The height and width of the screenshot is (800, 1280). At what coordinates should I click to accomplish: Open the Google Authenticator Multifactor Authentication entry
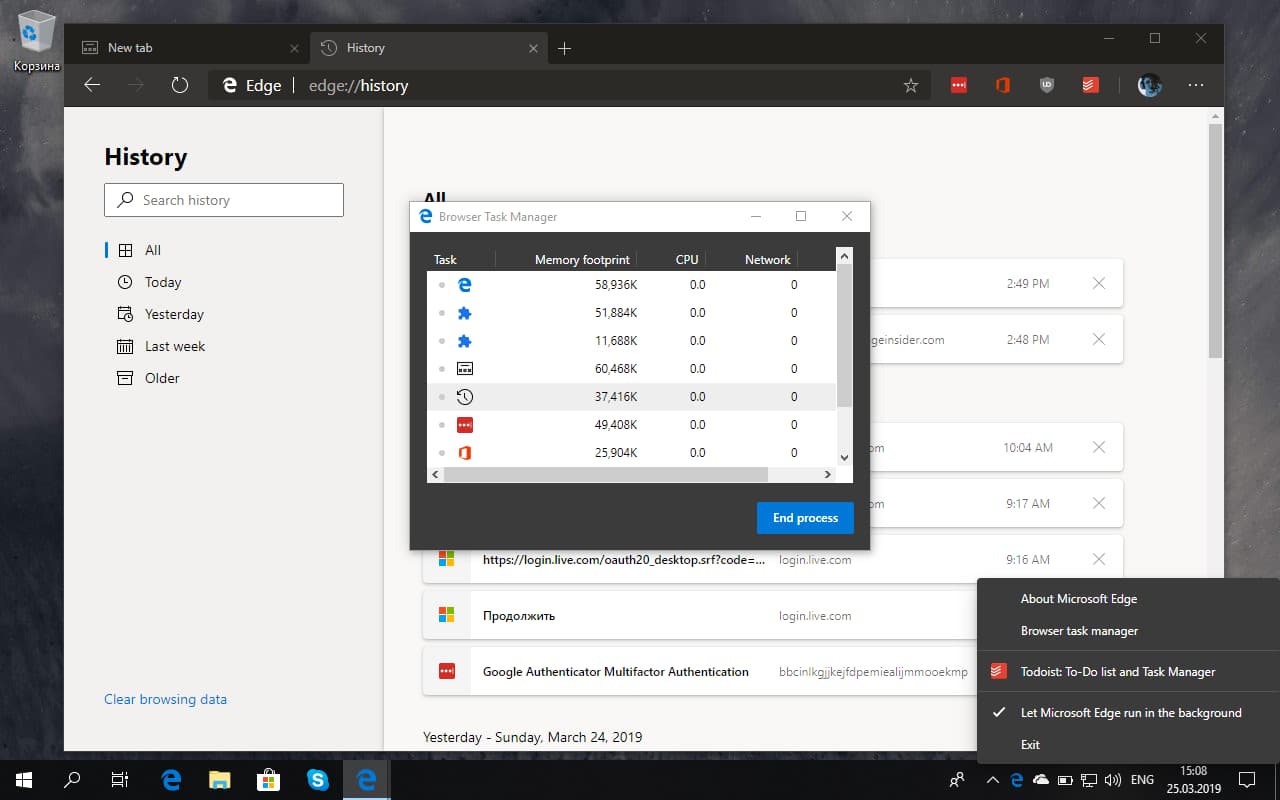(x=616, y=672)
